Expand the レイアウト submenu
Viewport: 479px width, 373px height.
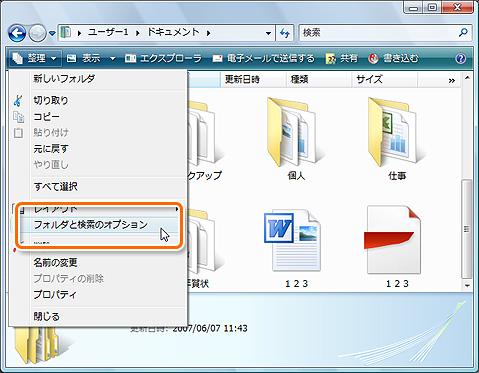coord(98,210)
